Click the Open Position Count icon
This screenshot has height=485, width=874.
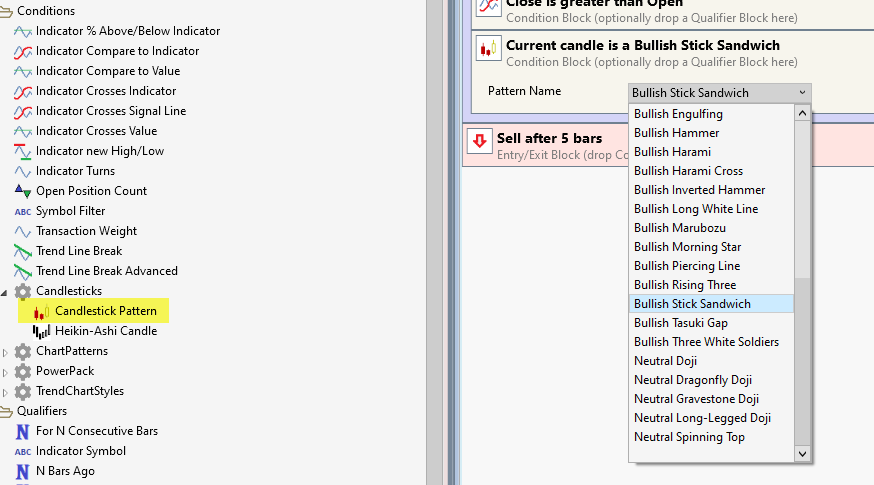[22, 191]
